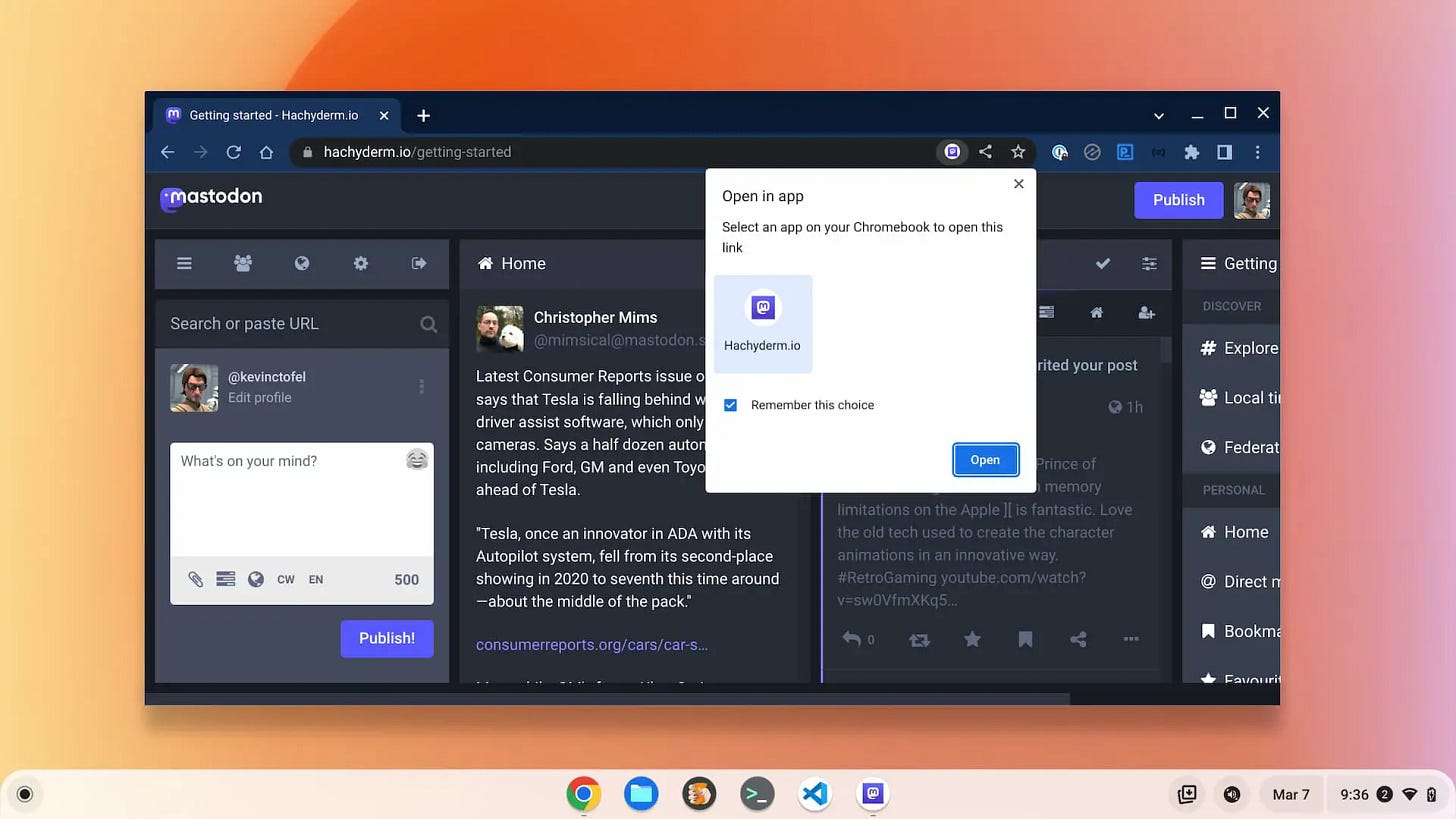Open Chrome from the shelf
This screenshot has height=819, width=1456.
click(583, 794)
